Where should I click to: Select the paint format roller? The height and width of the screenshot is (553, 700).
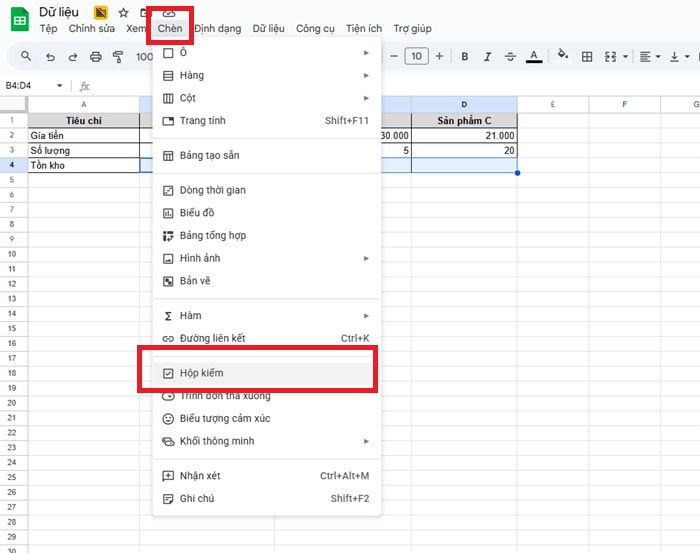[118, 57]
